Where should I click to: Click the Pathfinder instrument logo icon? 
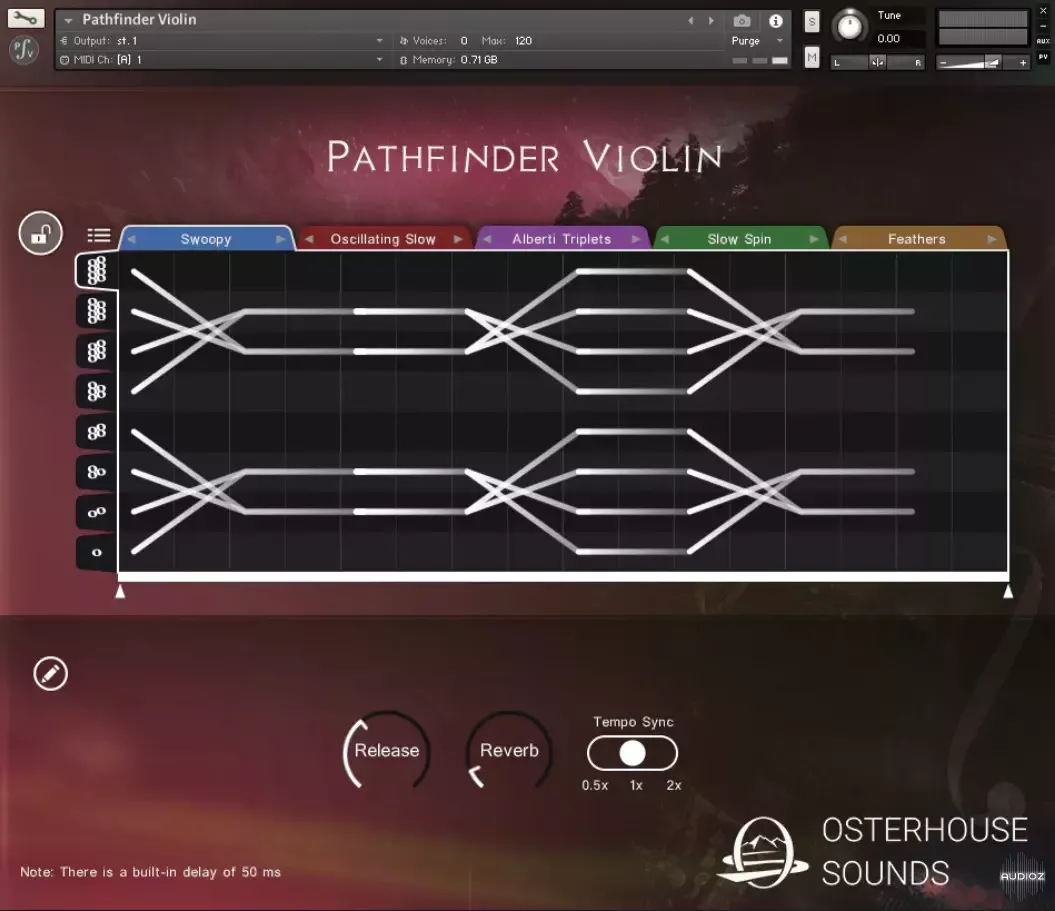click(x=25, y=49)
